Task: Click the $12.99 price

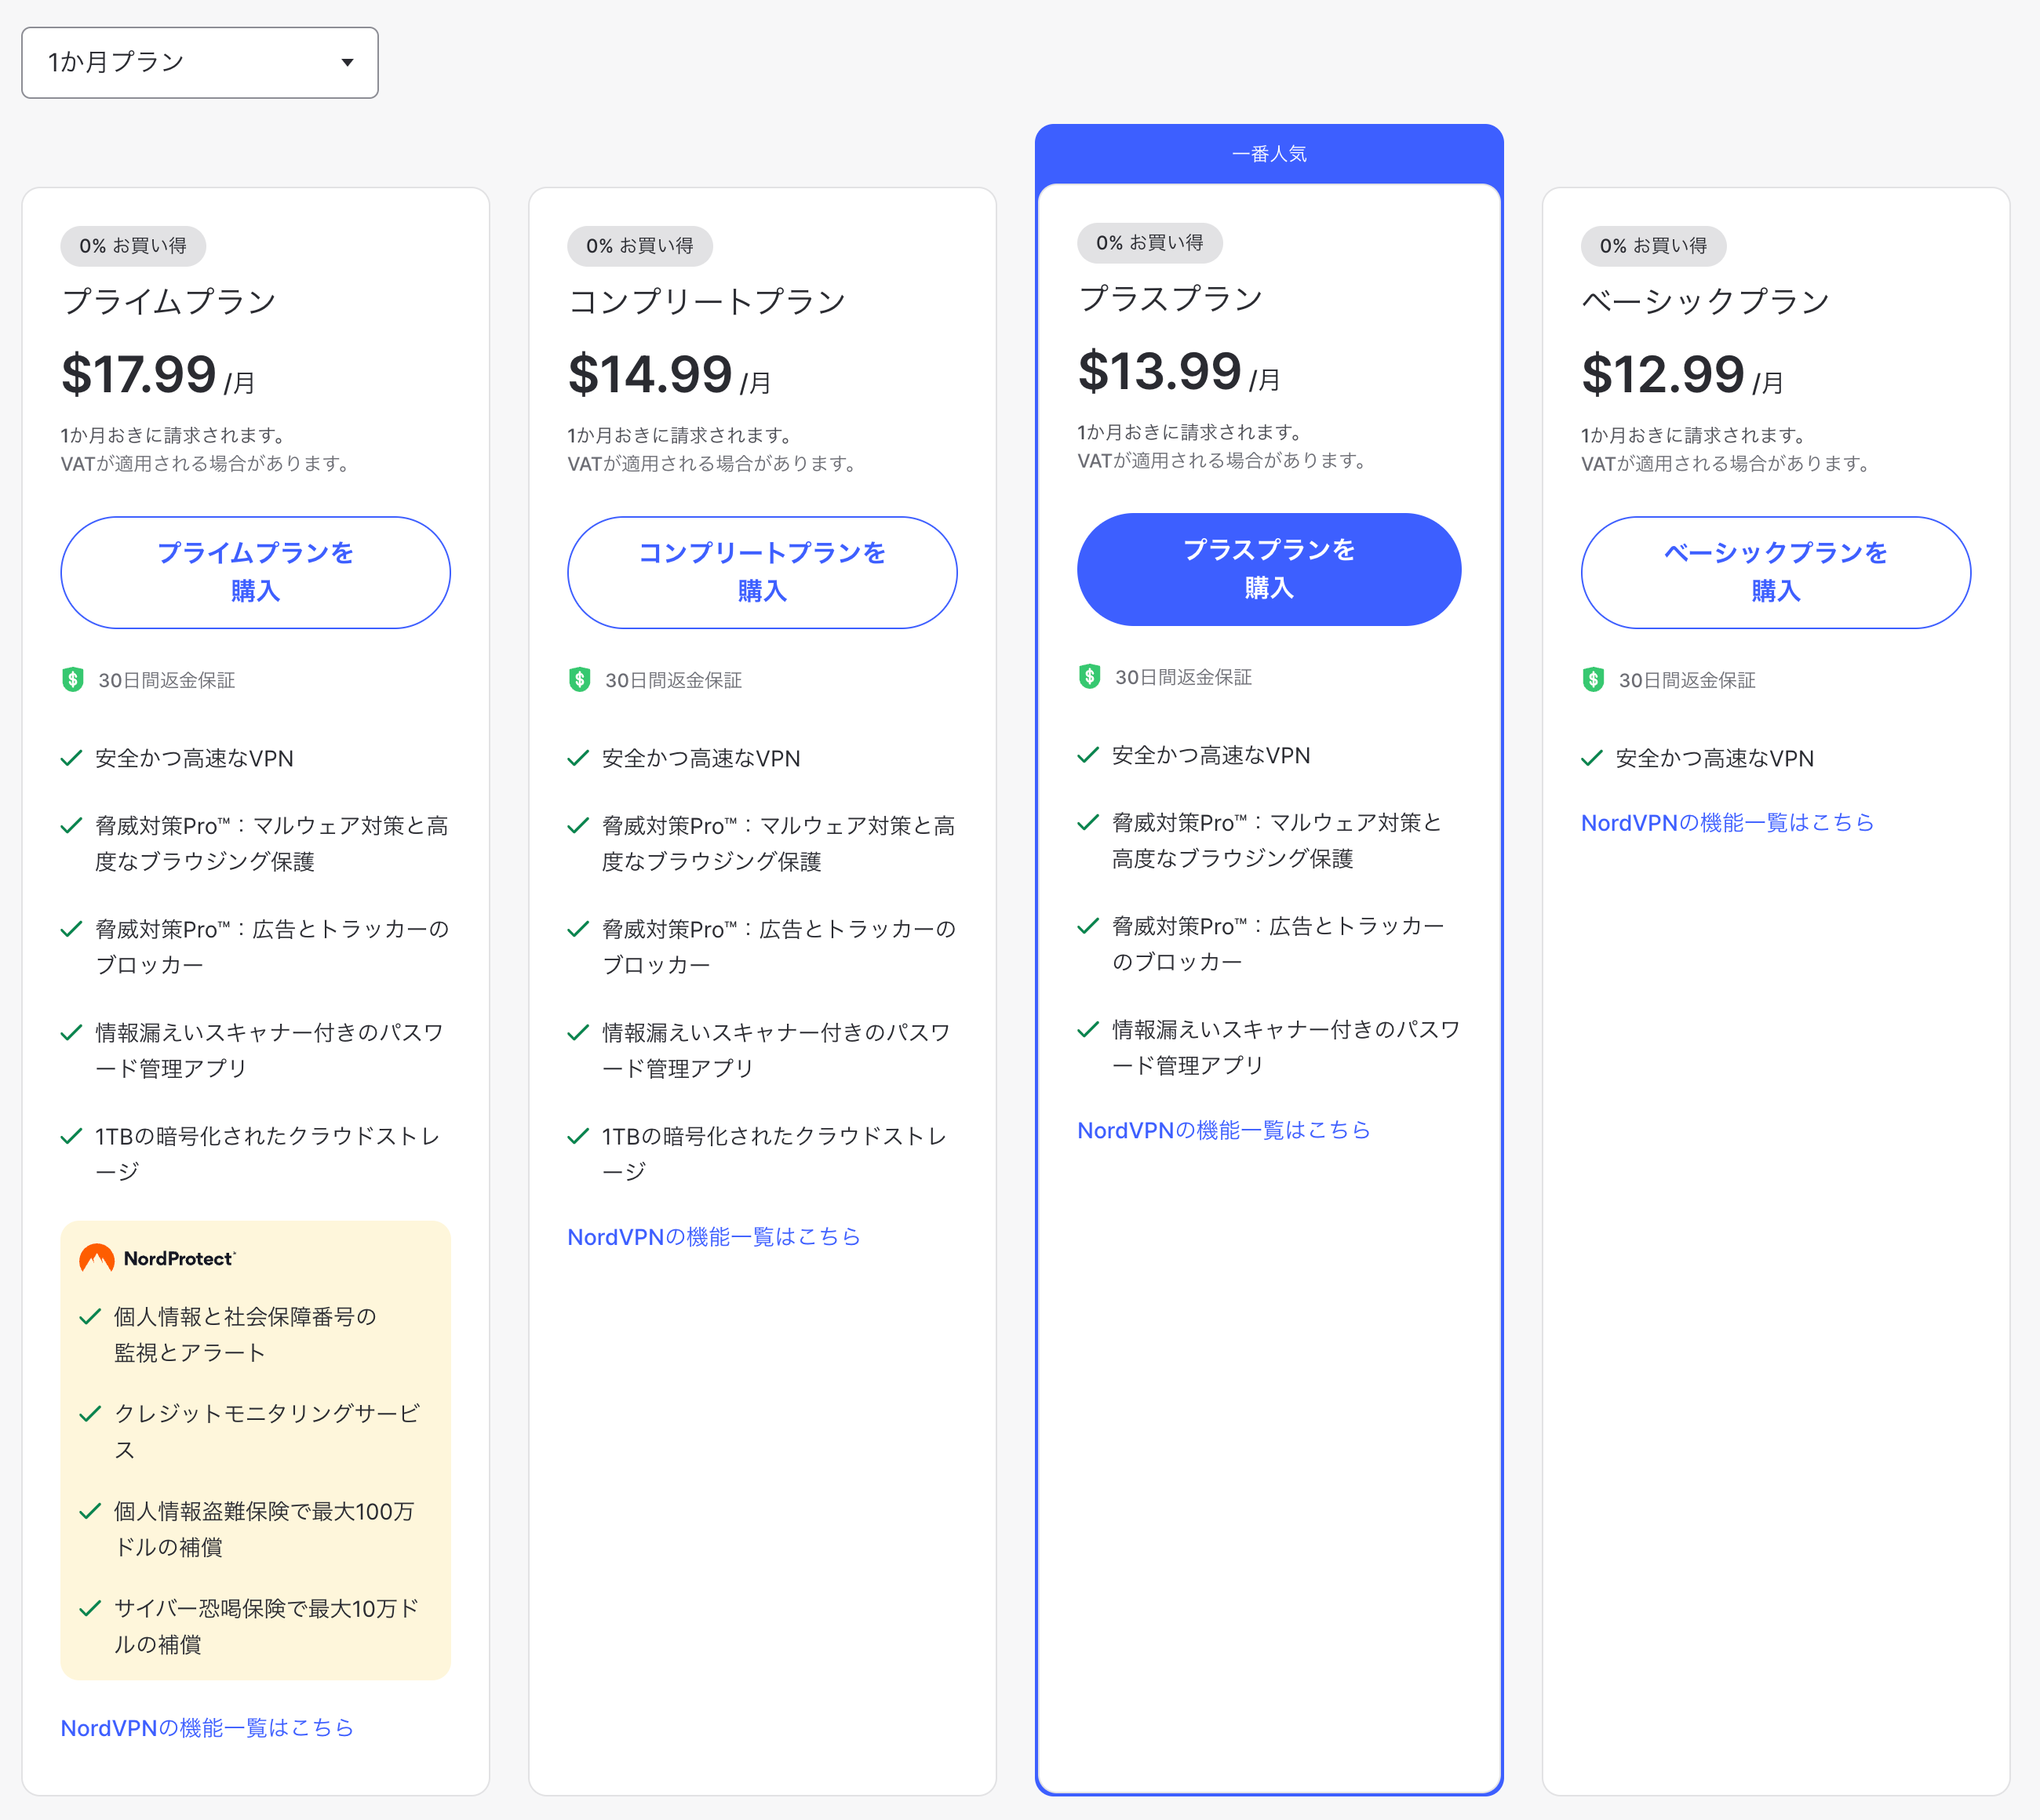Action: 1664,374
